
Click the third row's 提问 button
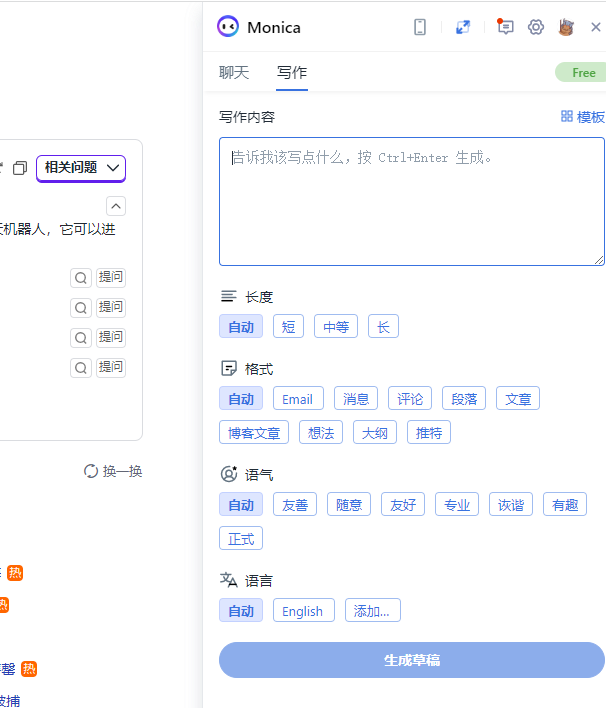coord(111,337)
